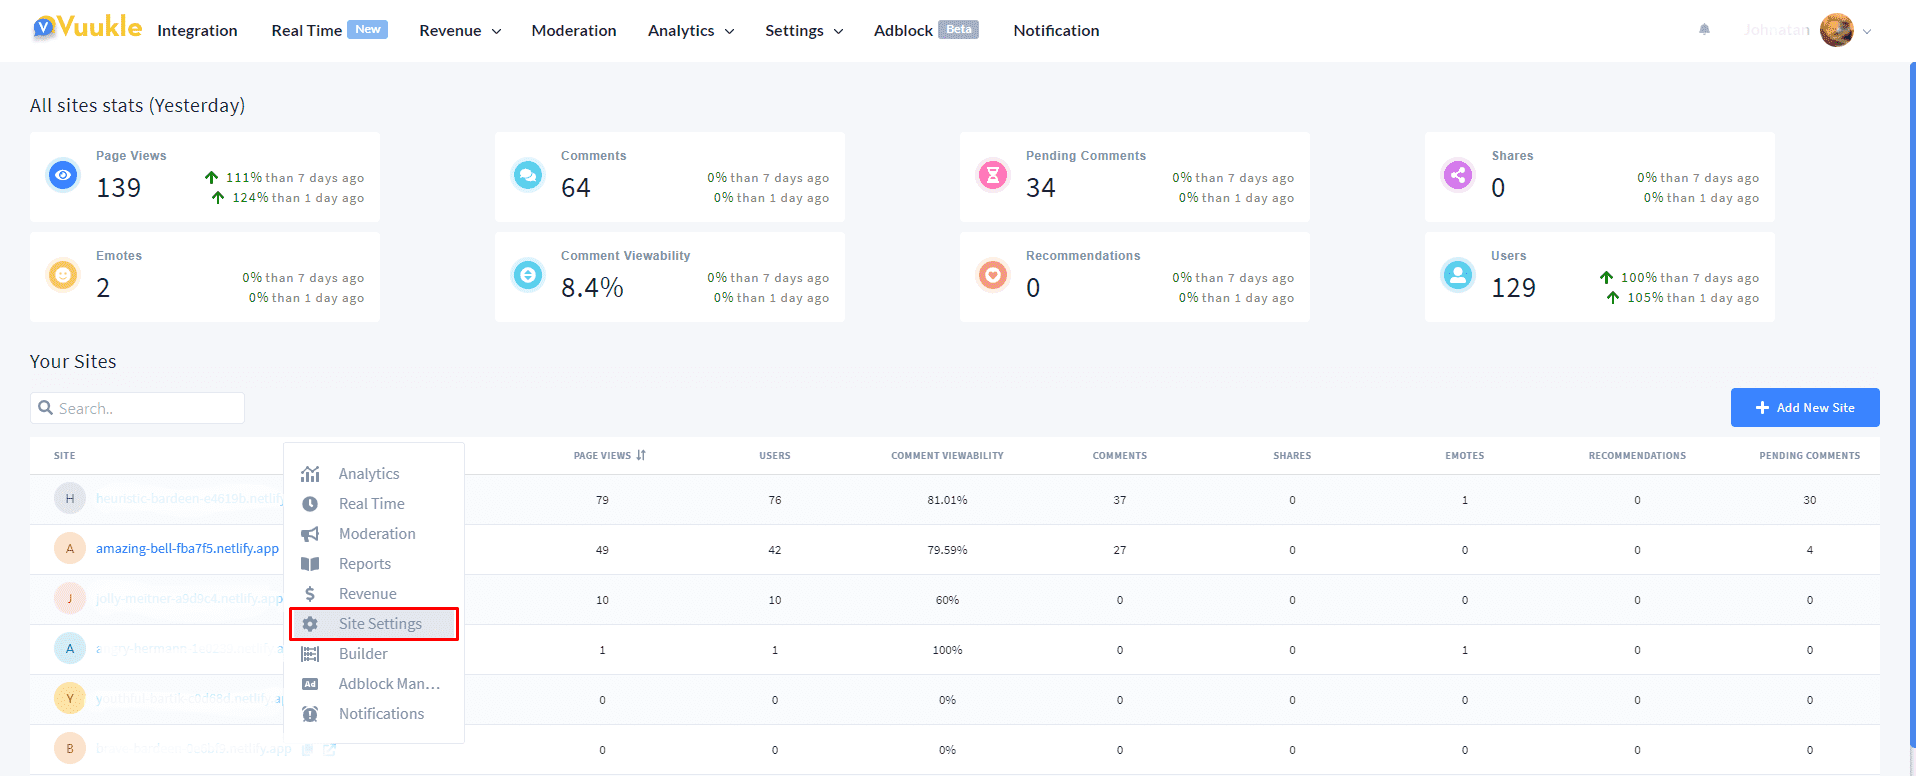1916x776 pixels.
Task: Click the COMMENT VIEWABILITY column header
Action: click(947, 455)
